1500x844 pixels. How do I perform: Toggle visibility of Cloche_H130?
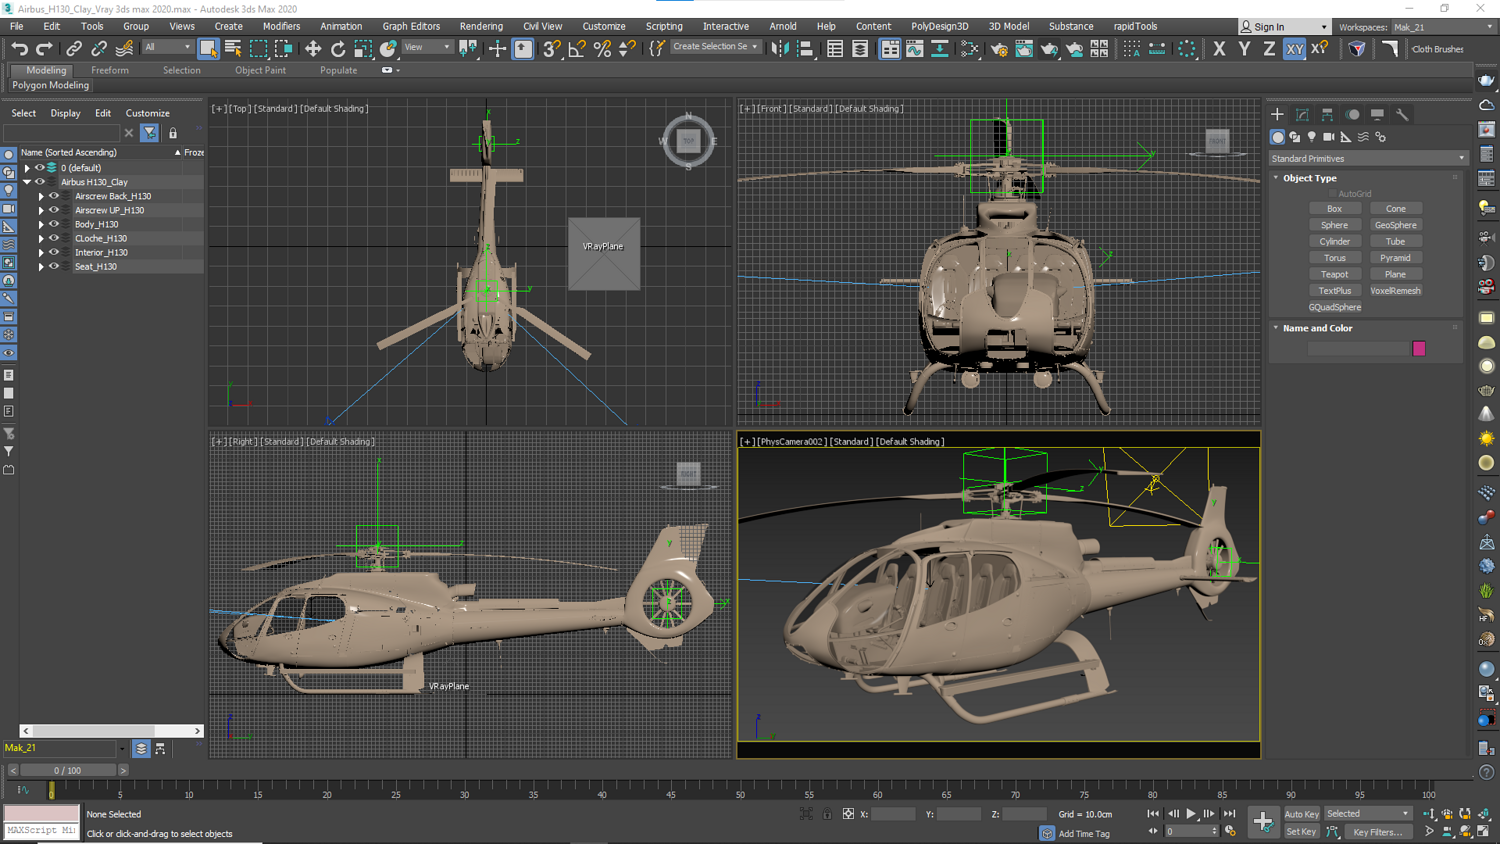pyautogui.click(x=54, y=238)
